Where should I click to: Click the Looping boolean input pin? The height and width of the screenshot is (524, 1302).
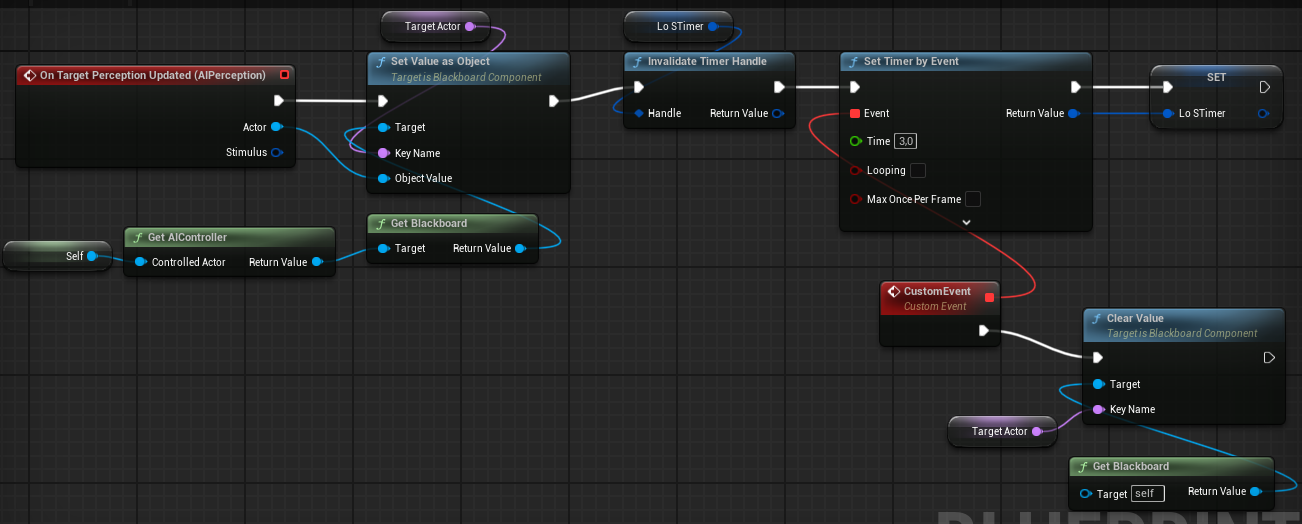click(855, 170)
